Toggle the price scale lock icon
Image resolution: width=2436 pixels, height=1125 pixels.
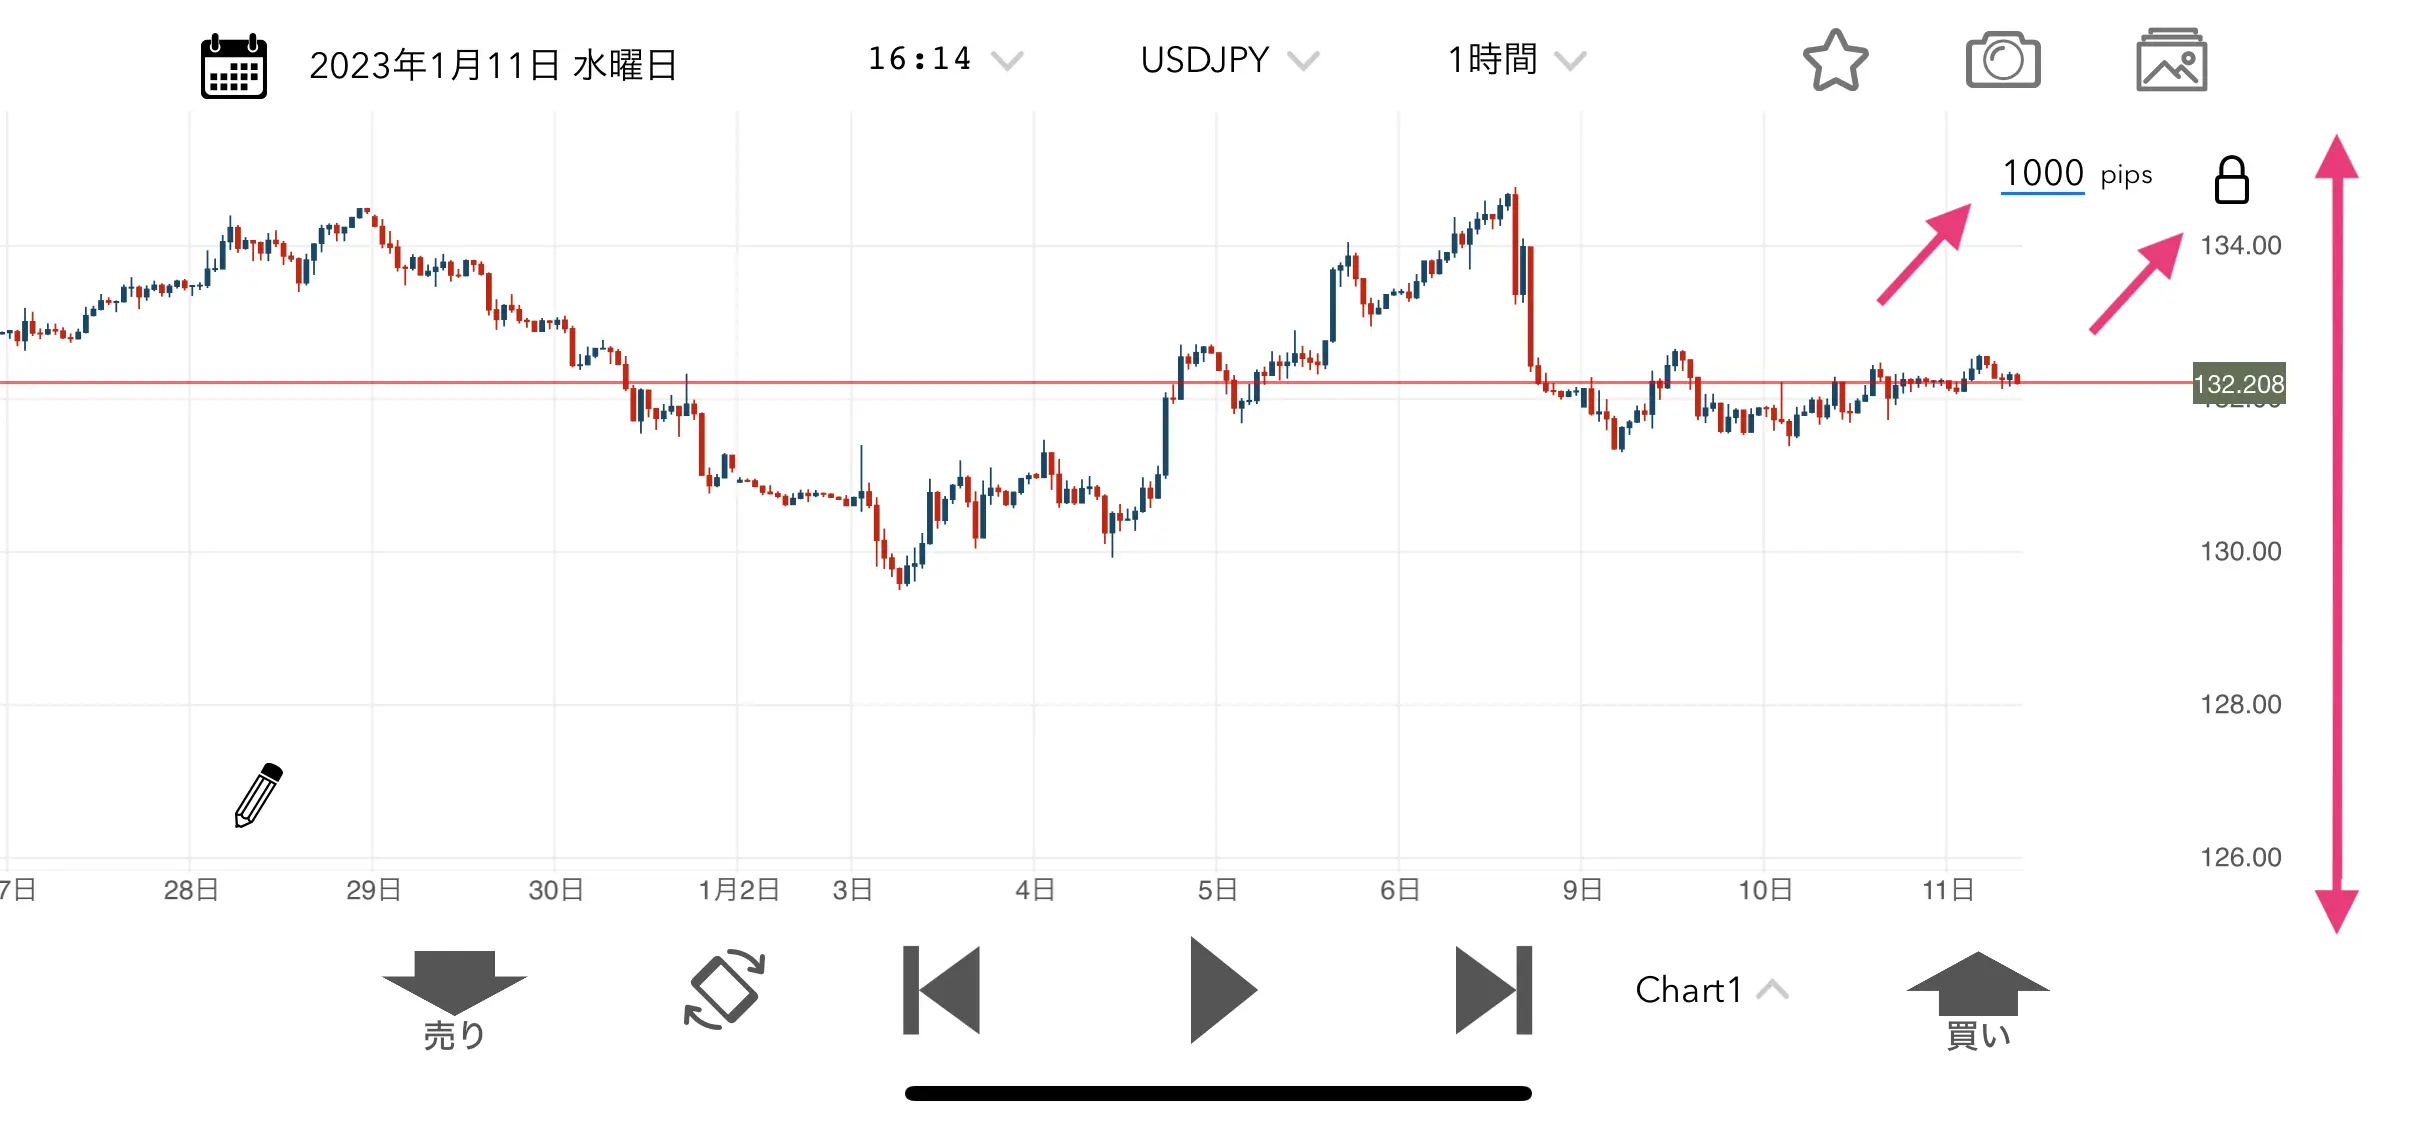[x=2231, y=180]
